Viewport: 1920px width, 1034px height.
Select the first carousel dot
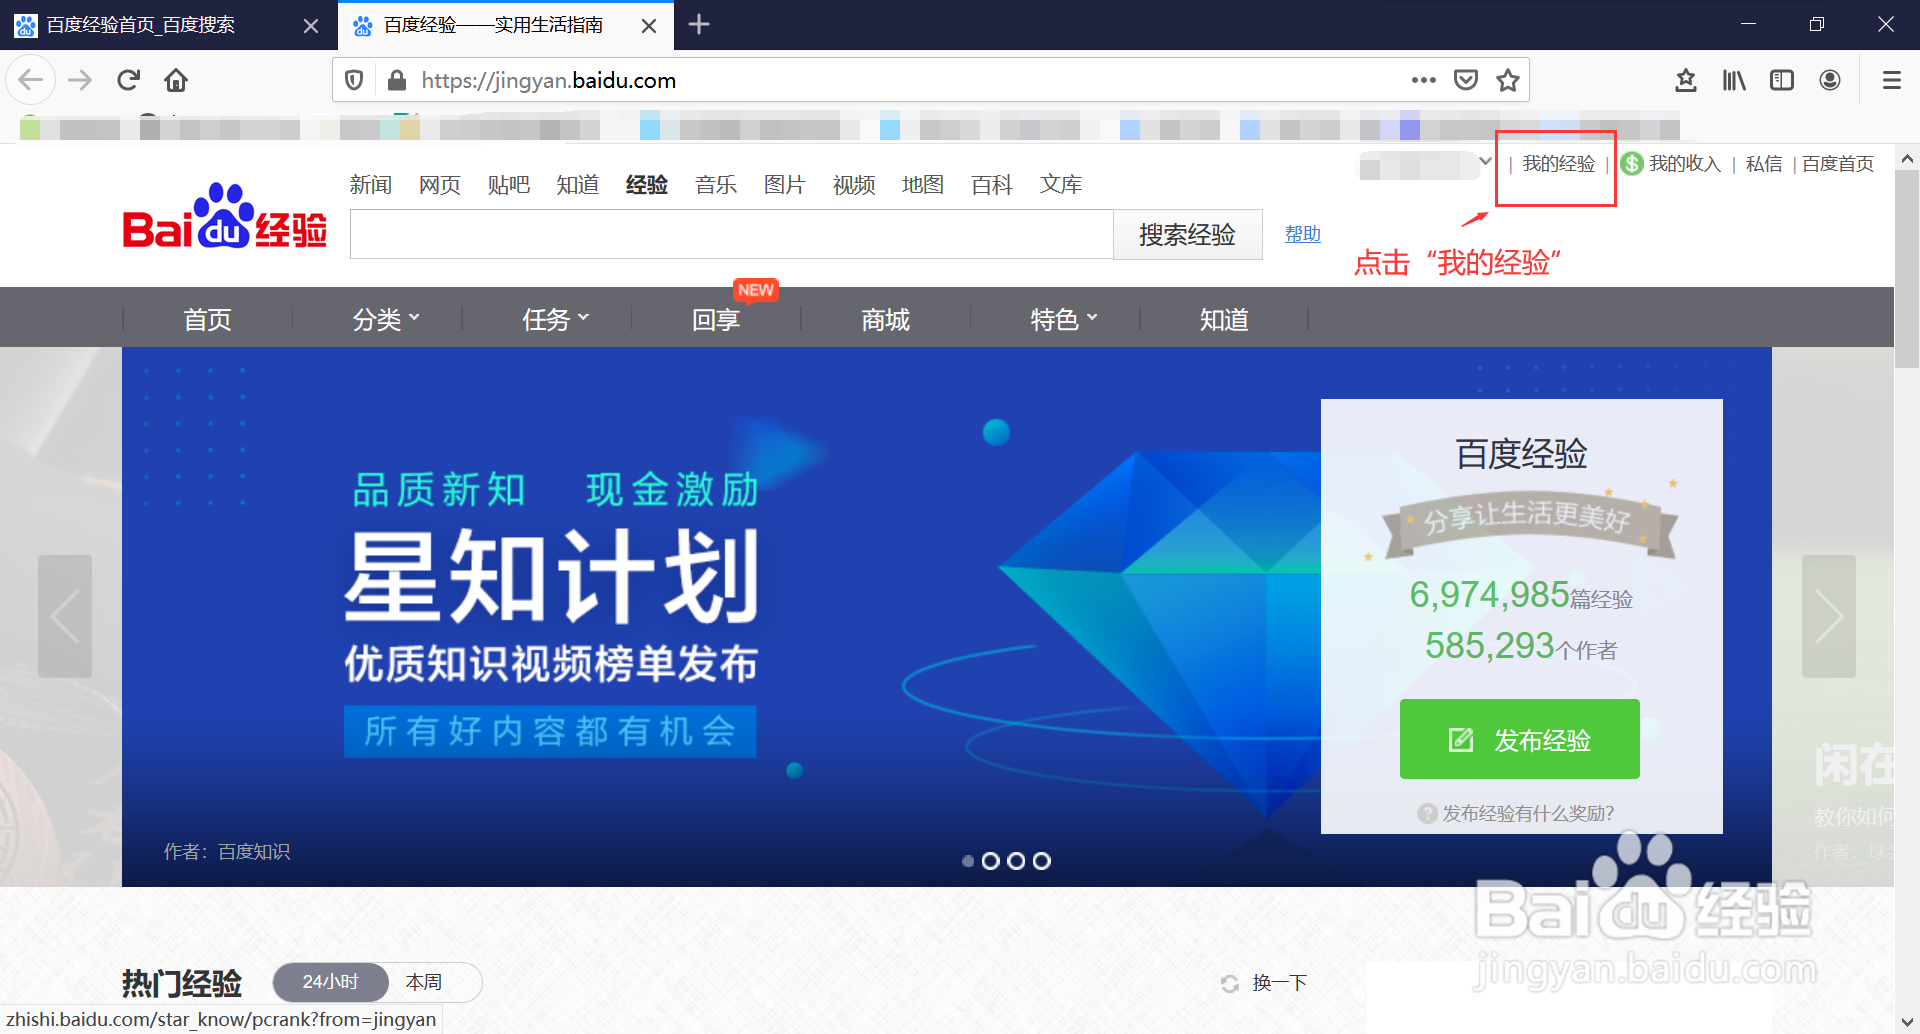tap(967, 861)
